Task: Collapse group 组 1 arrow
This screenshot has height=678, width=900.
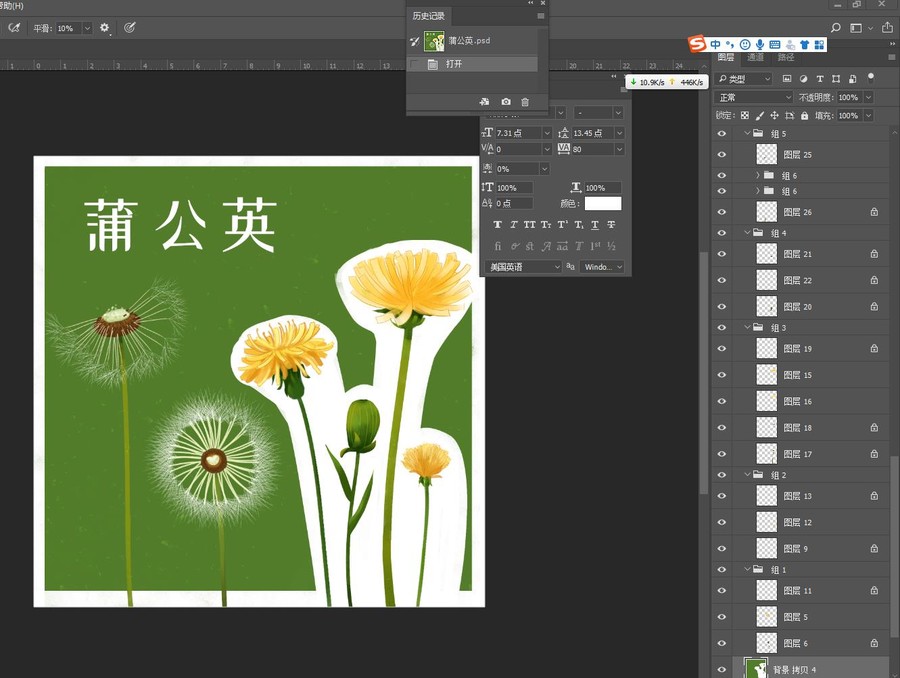Action: pyautogui.click(x=747, y=569)
